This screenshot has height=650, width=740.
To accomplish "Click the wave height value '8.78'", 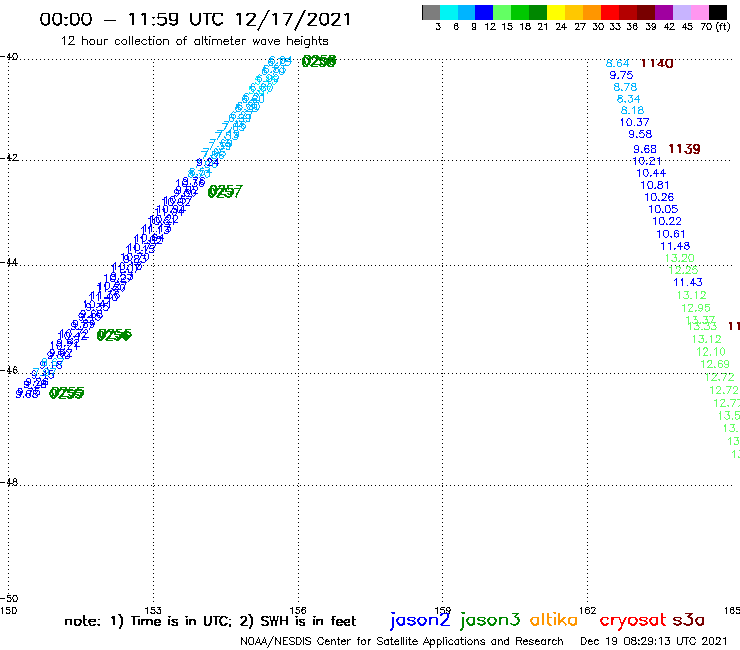I will point(625,87).
